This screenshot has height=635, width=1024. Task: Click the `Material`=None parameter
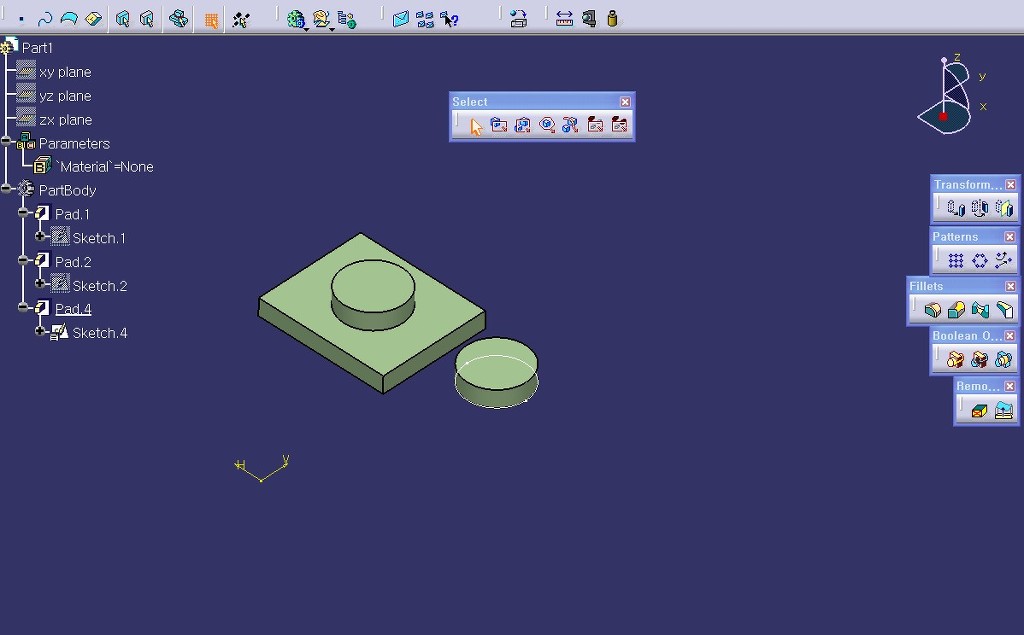(x=104, y=167)
